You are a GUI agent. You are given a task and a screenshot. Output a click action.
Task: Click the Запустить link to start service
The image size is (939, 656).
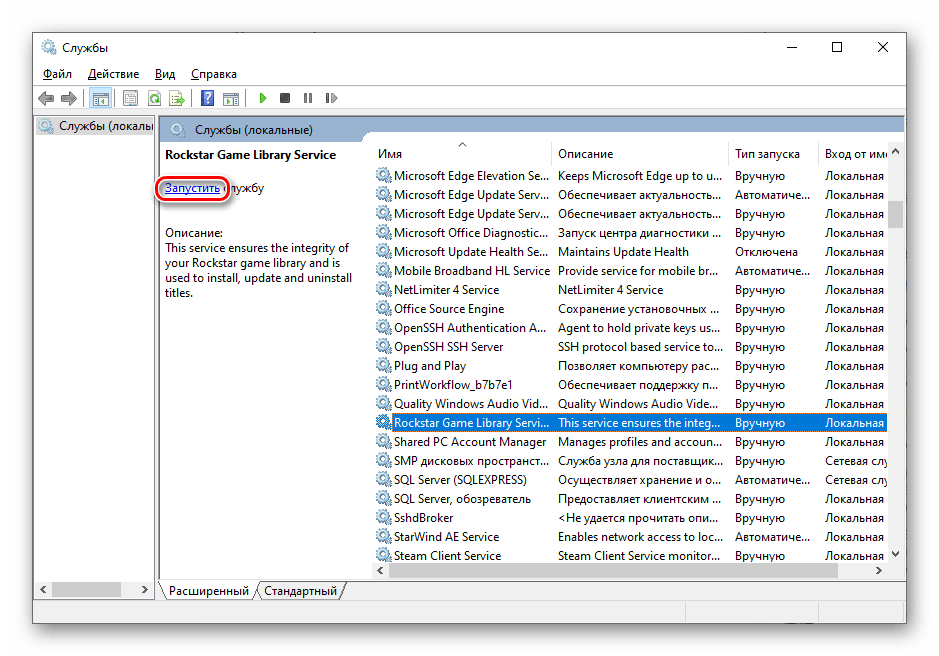click(x=192, y=188)
